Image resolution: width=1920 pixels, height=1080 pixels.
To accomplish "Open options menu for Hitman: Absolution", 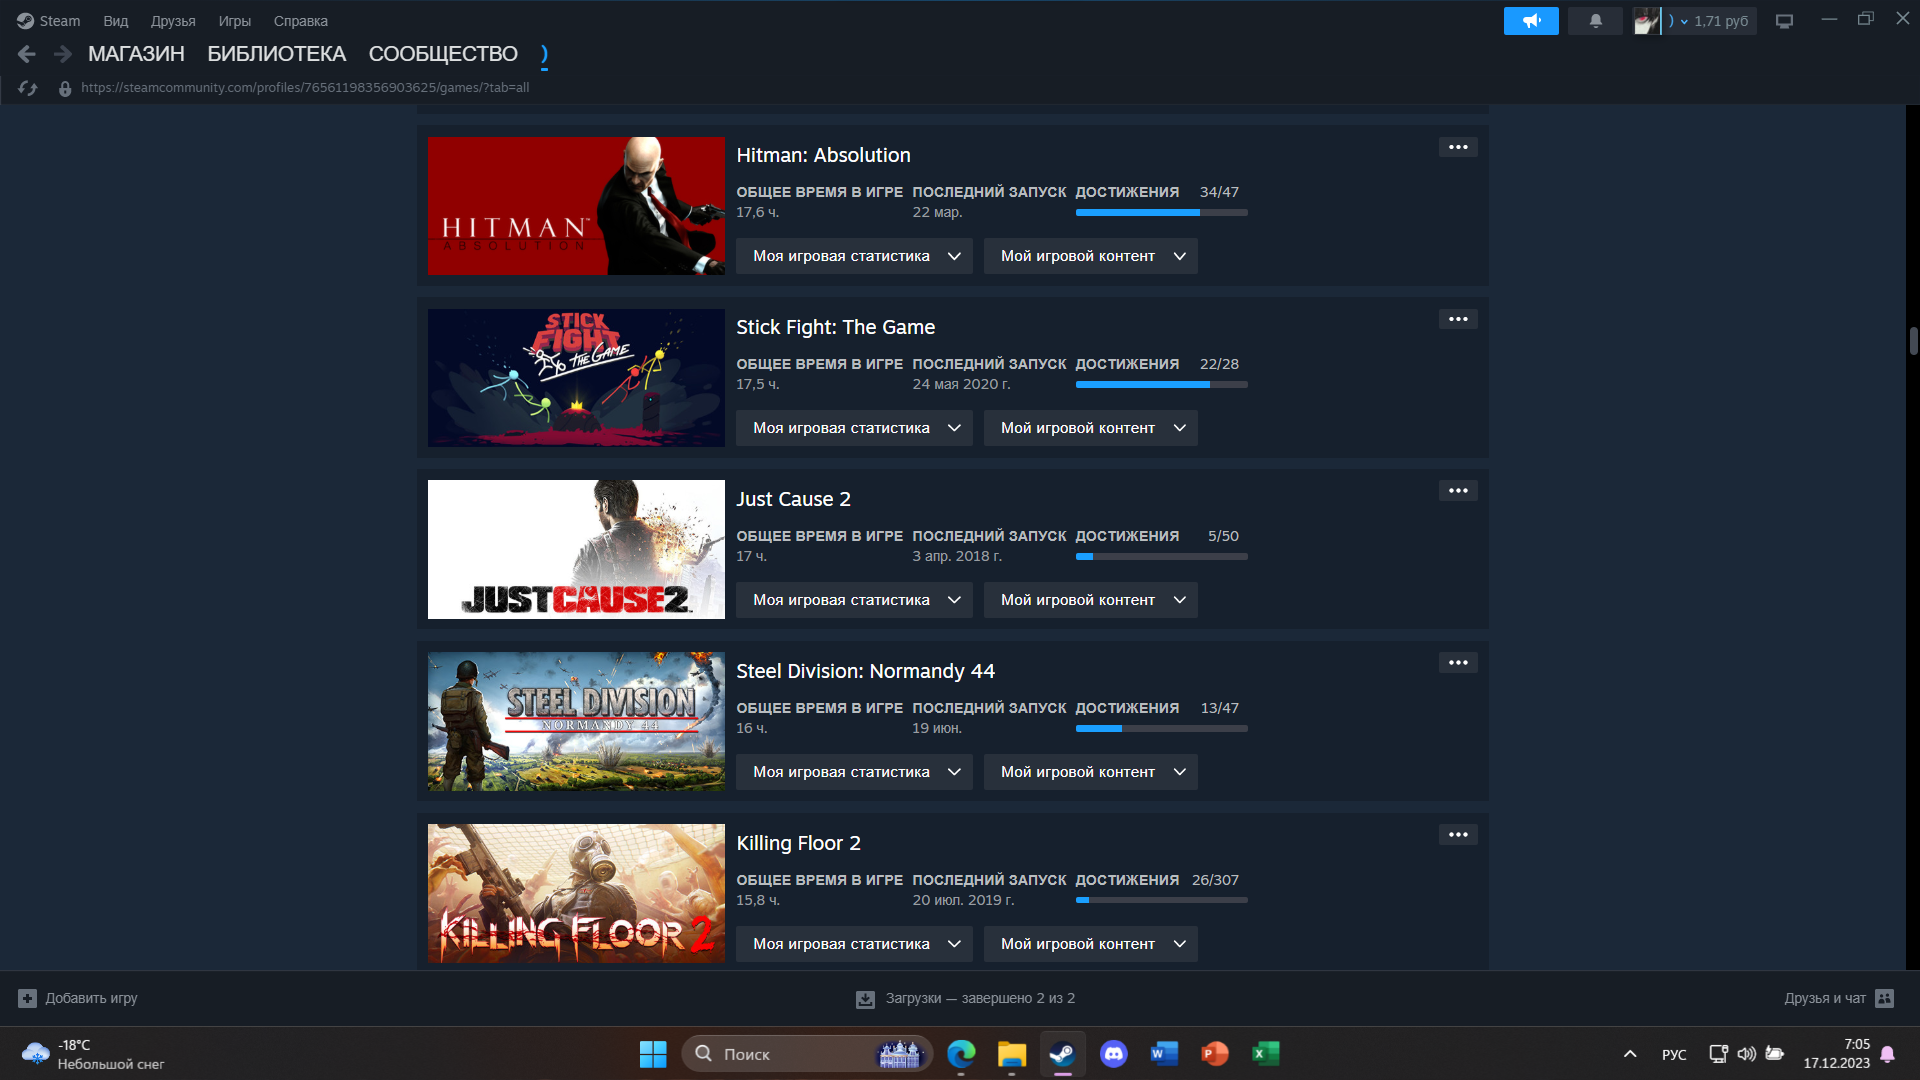I will (x=1458, y=147).
